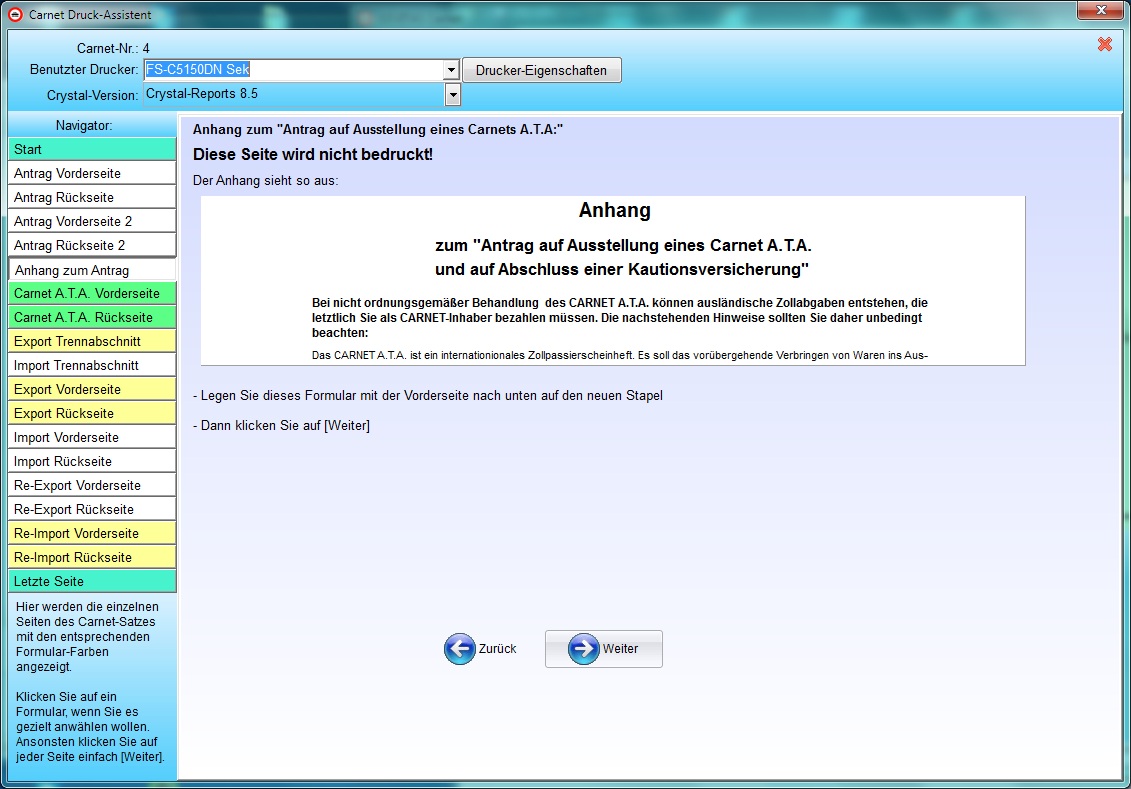Click the blue Zurück arrow icon
The height and width of the screenshot is (789, 1131).
tap(459, 649)
